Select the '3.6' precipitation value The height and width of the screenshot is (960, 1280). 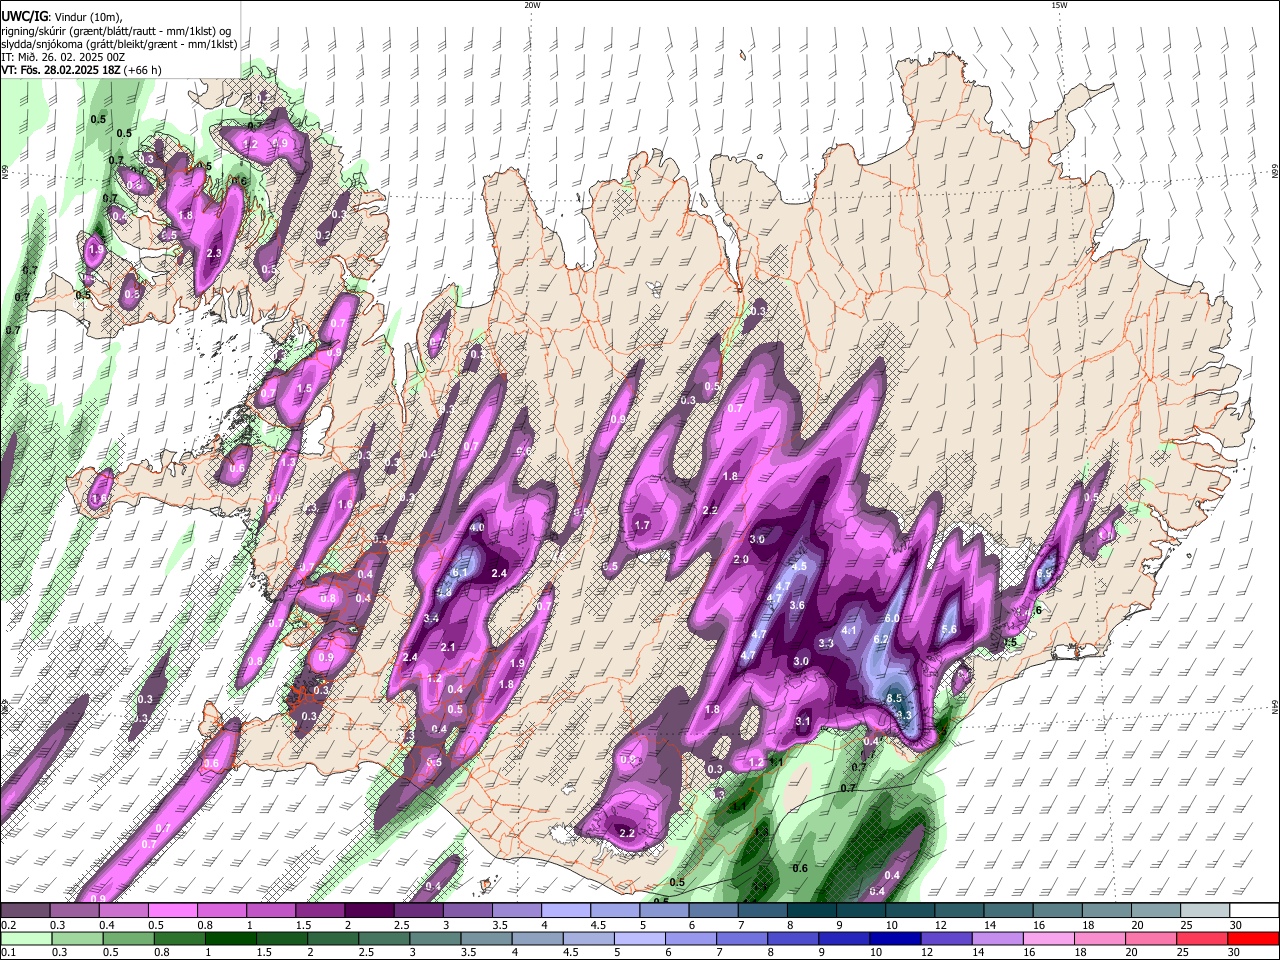797,605
